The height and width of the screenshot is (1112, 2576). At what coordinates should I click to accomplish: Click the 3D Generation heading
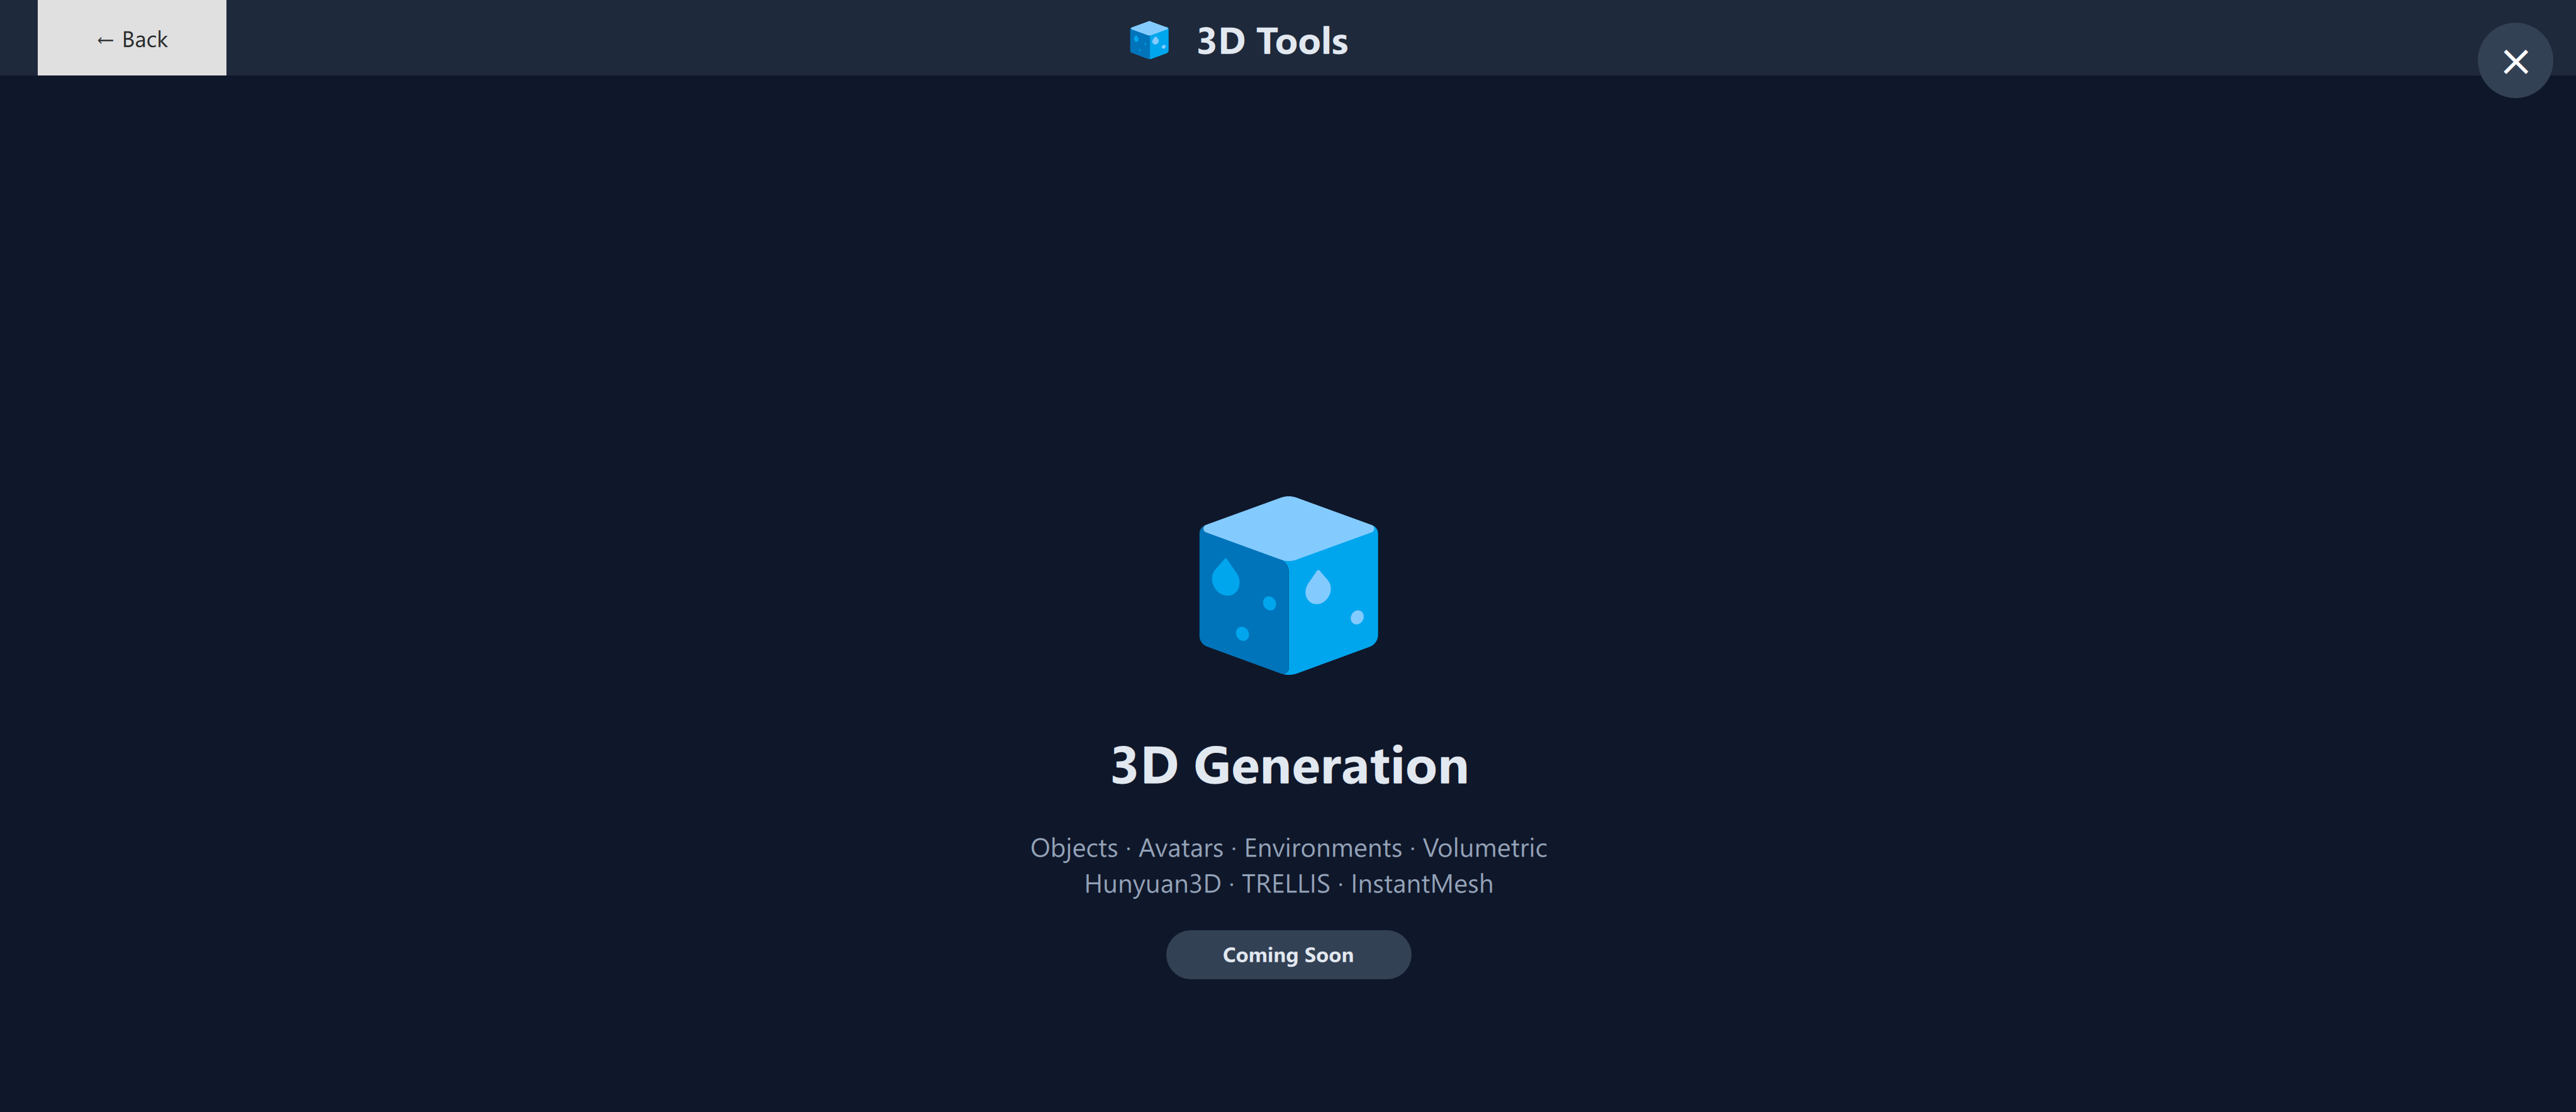1289,766
